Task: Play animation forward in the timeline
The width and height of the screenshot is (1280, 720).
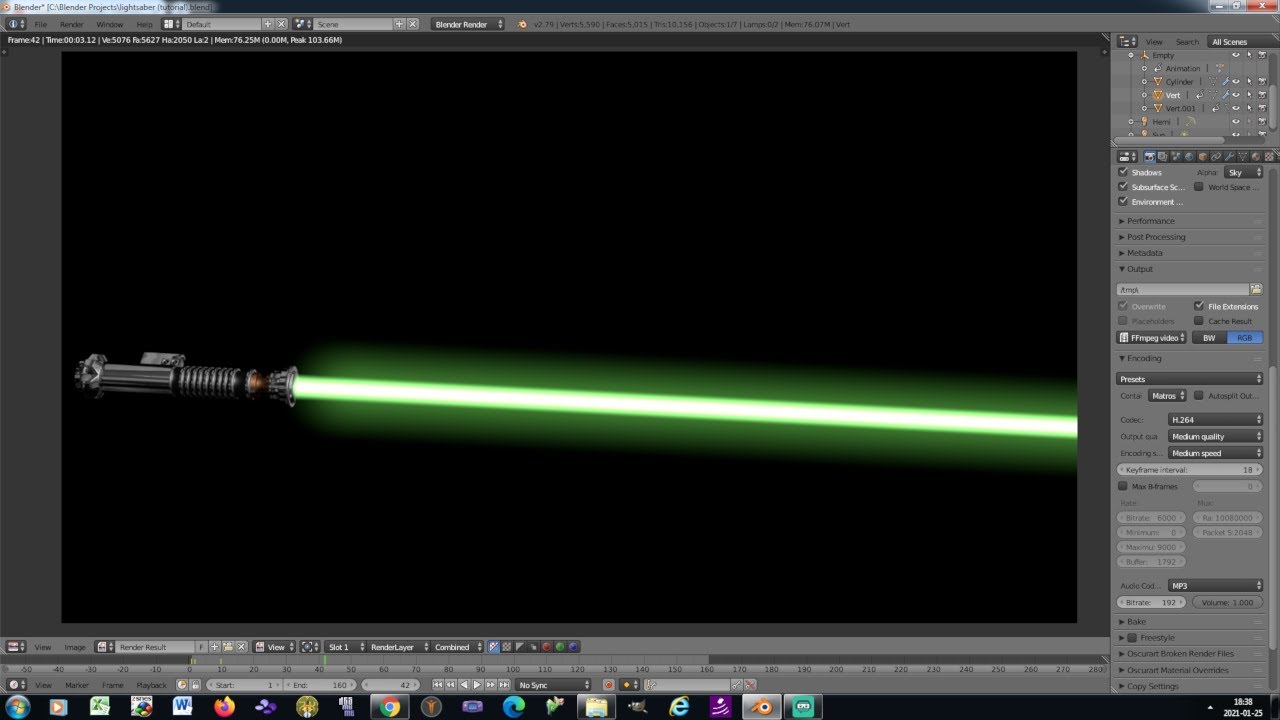Action: [477, 685]
